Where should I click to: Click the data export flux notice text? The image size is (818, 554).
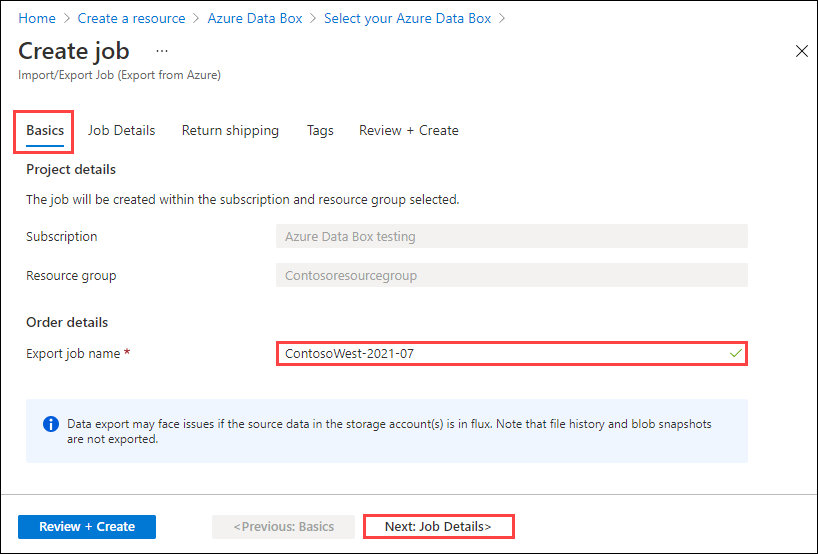pyautogui.click(x=389, y=431)
